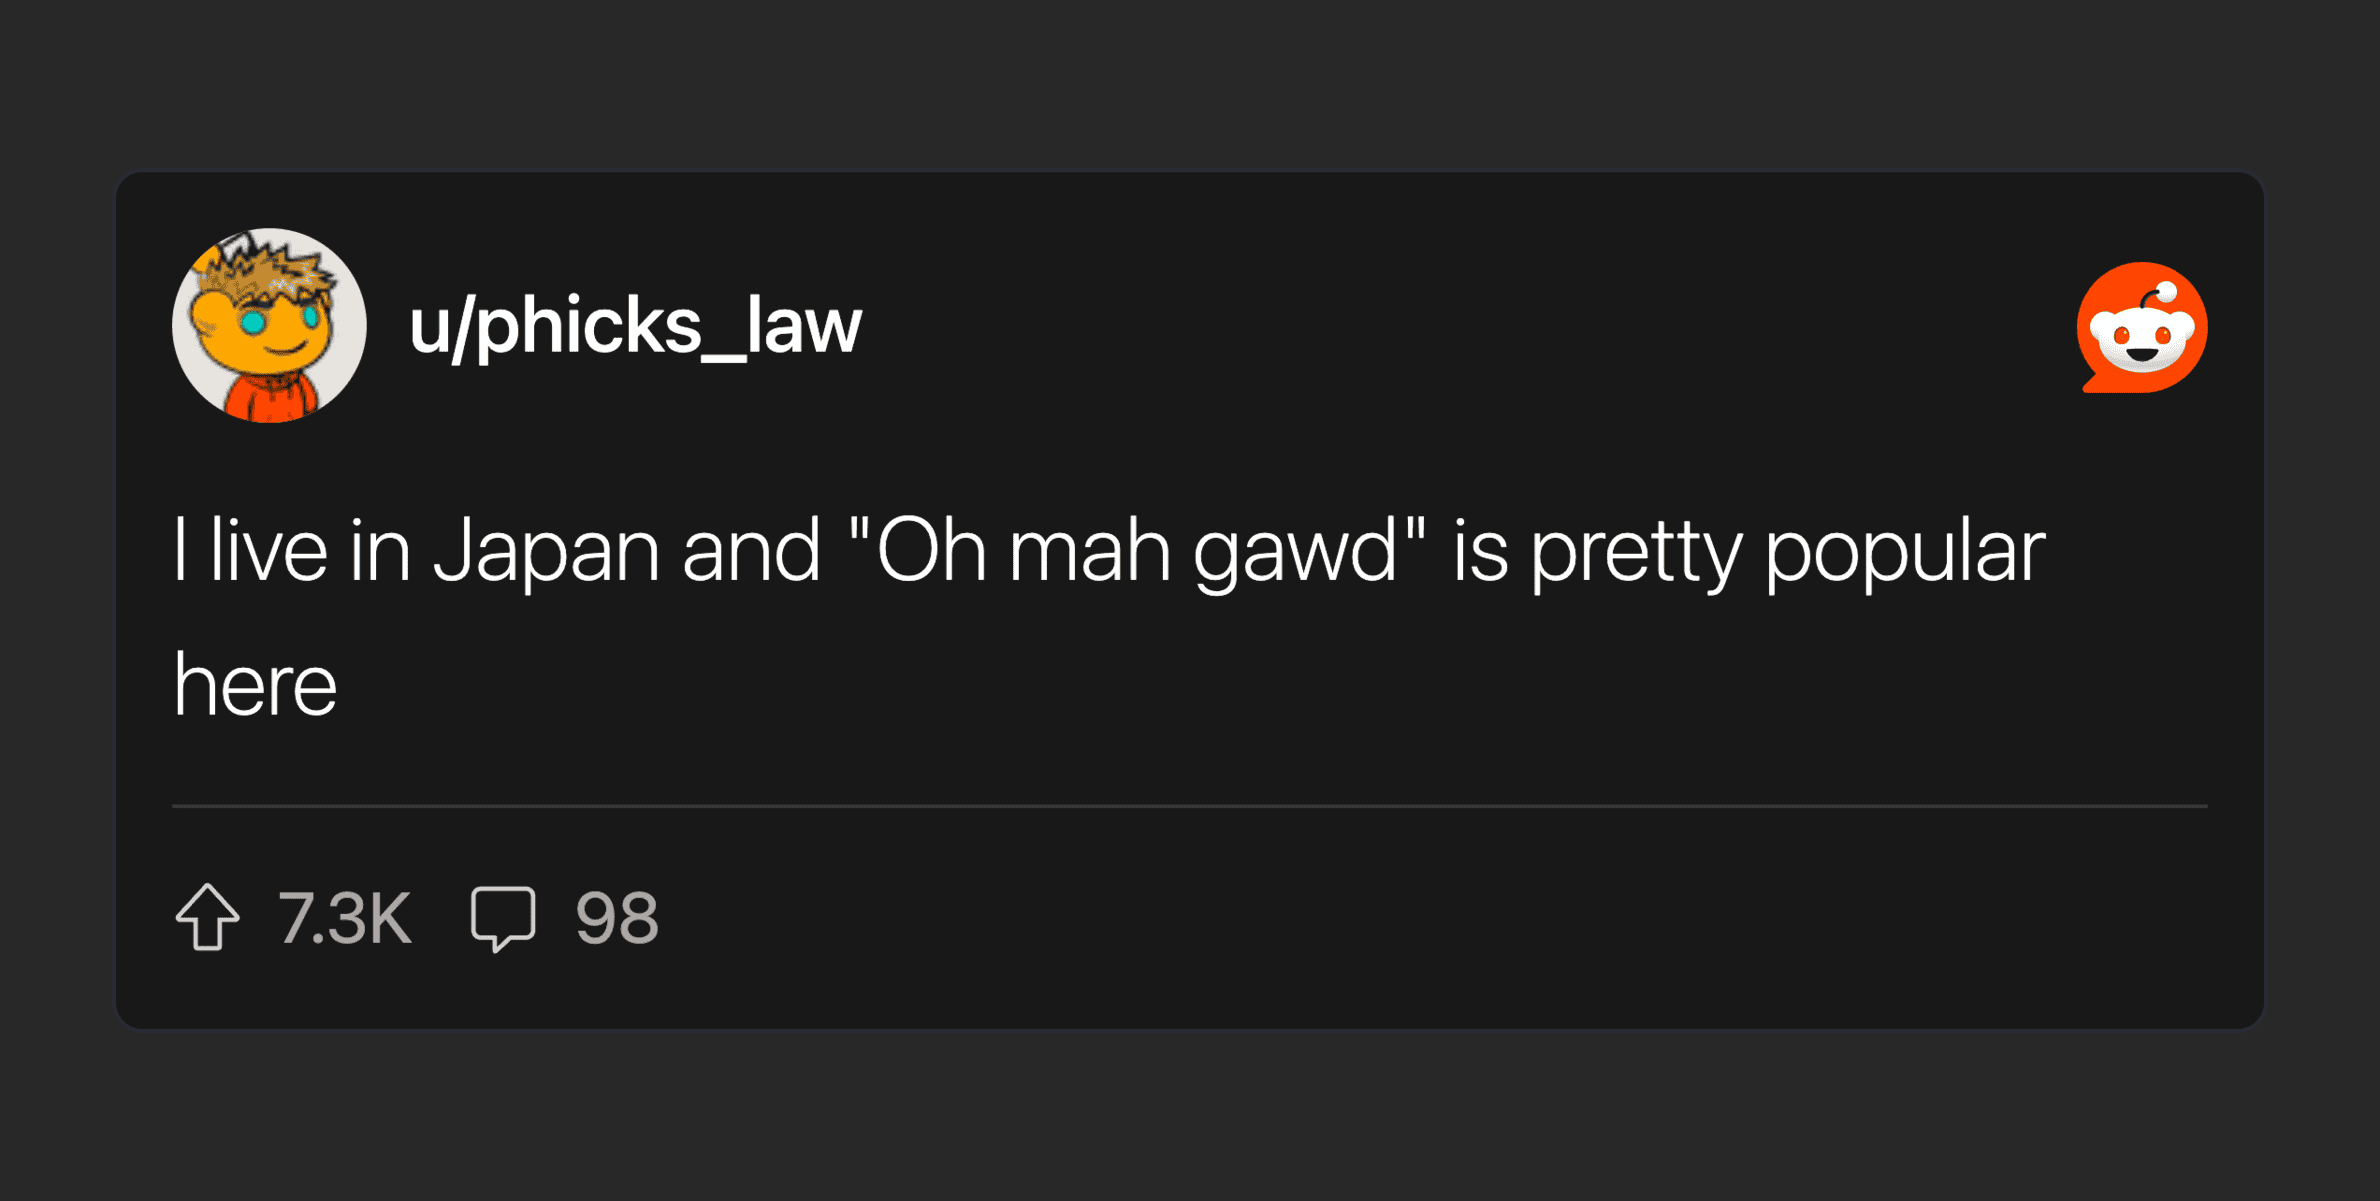Click the u/phicks_law username
The image size is (2380, 1201).
tap(635, 326)
